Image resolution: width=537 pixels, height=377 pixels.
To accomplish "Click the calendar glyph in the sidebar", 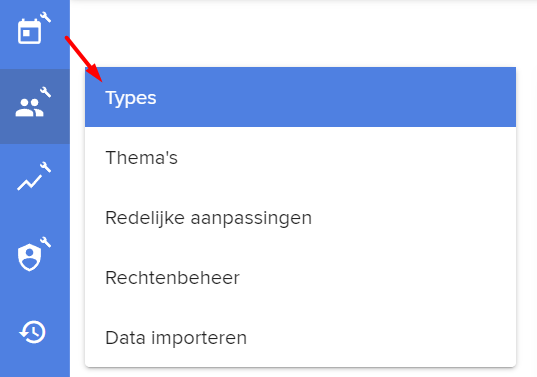I will (29, 32).
